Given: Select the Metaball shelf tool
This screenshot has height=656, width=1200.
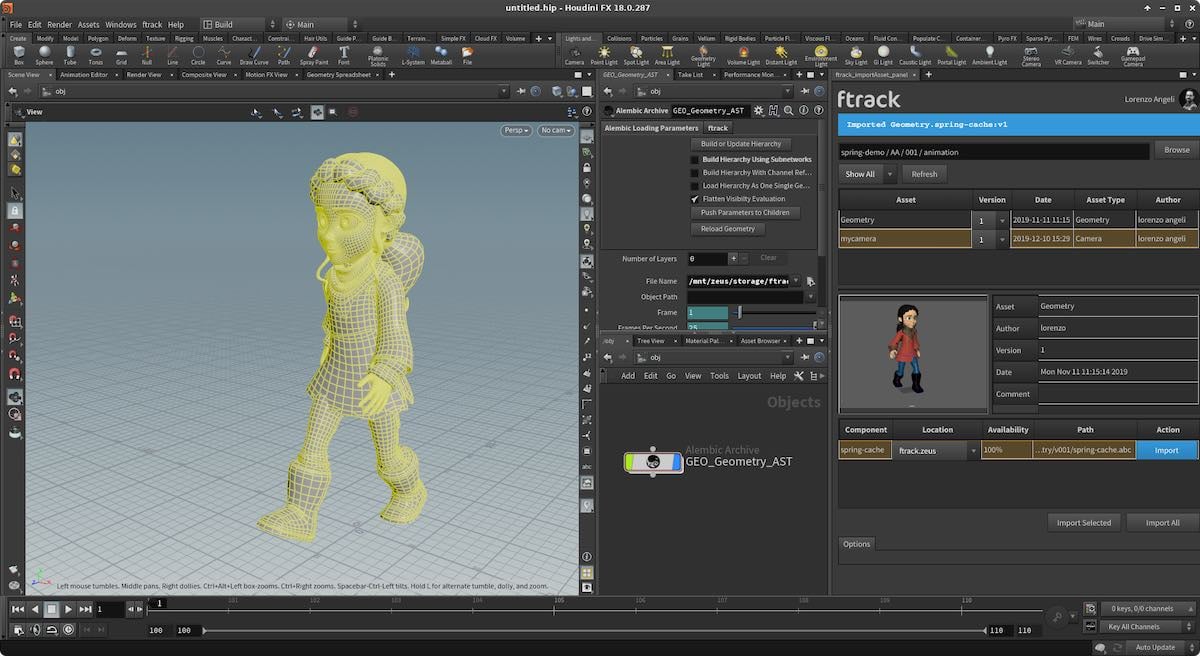Looking at the screenshot, I should tap(441, 55).
